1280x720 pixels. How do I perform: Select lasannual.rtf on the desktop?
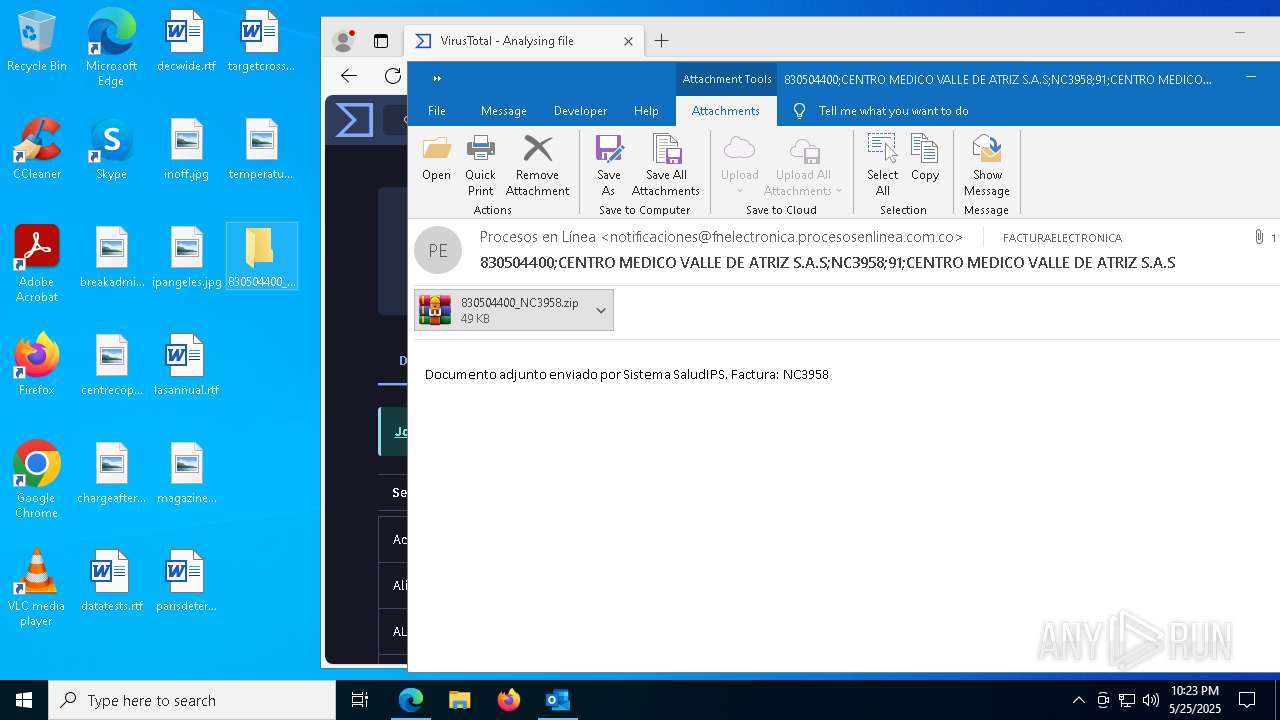pos(186,365)
